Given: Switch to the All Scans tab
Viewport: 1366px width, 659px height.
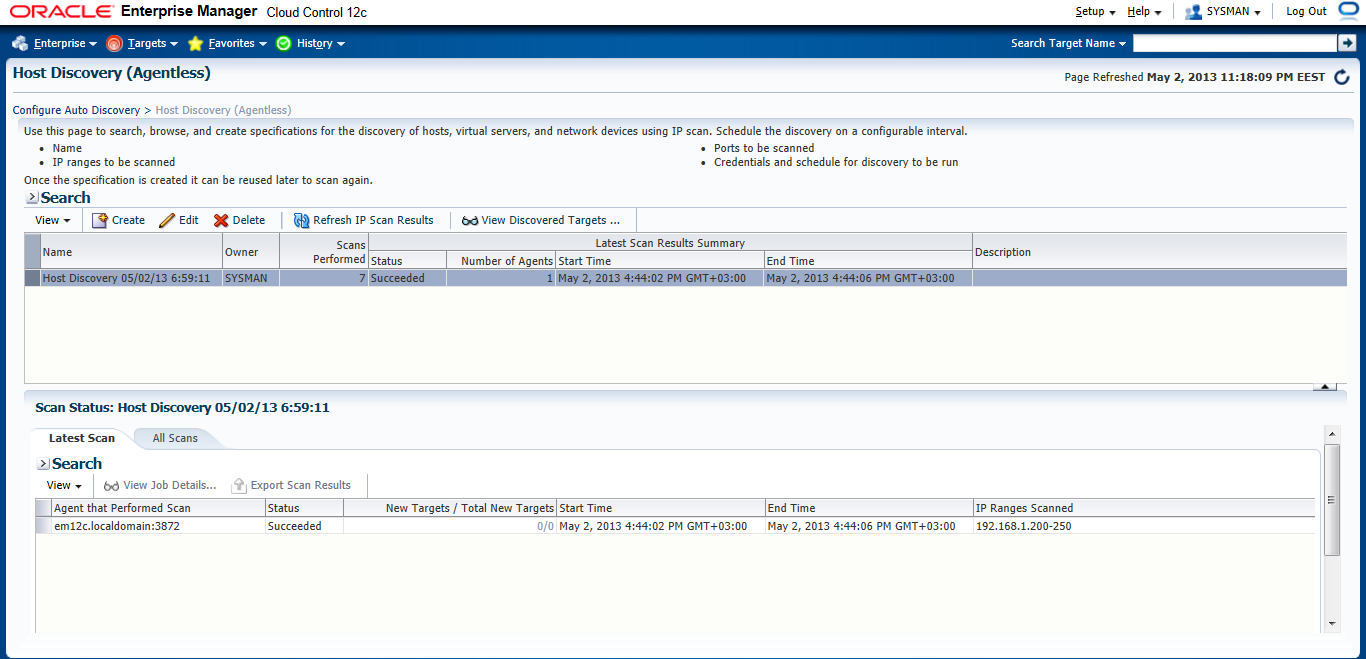Looking at the screenshot, I should coord(175,438).
